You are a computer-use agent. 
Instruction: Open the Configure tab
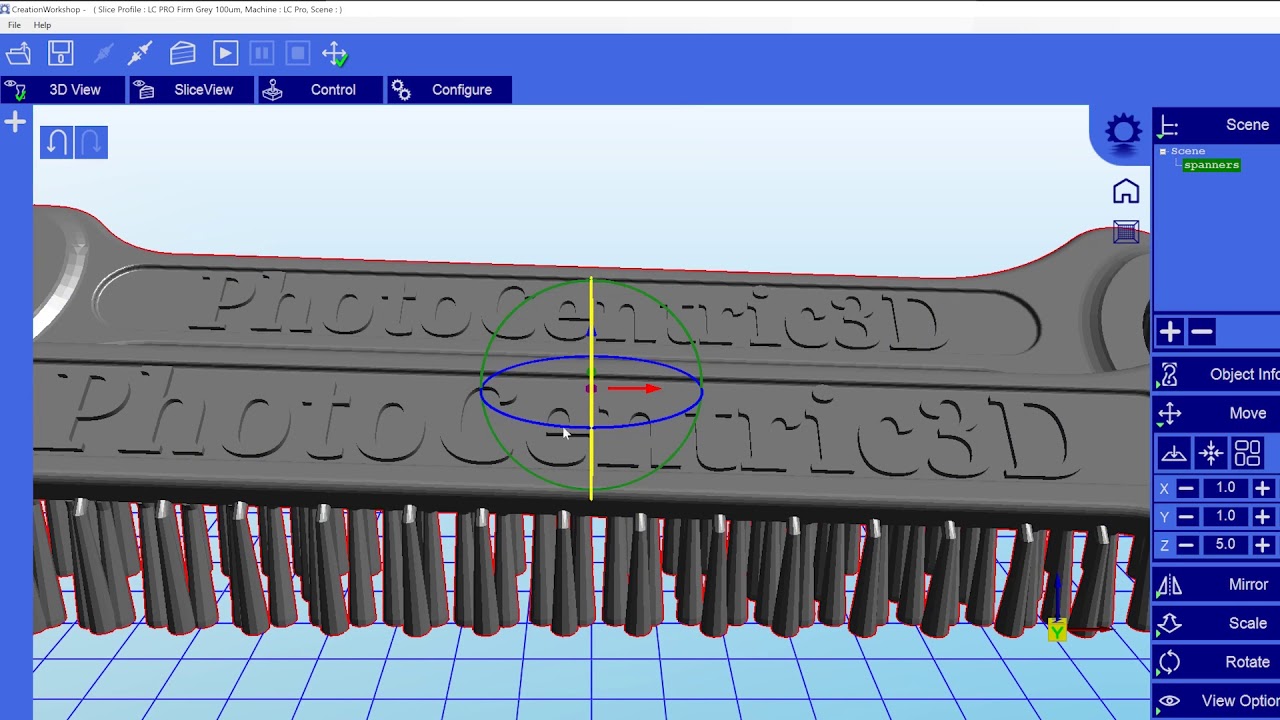449,90
